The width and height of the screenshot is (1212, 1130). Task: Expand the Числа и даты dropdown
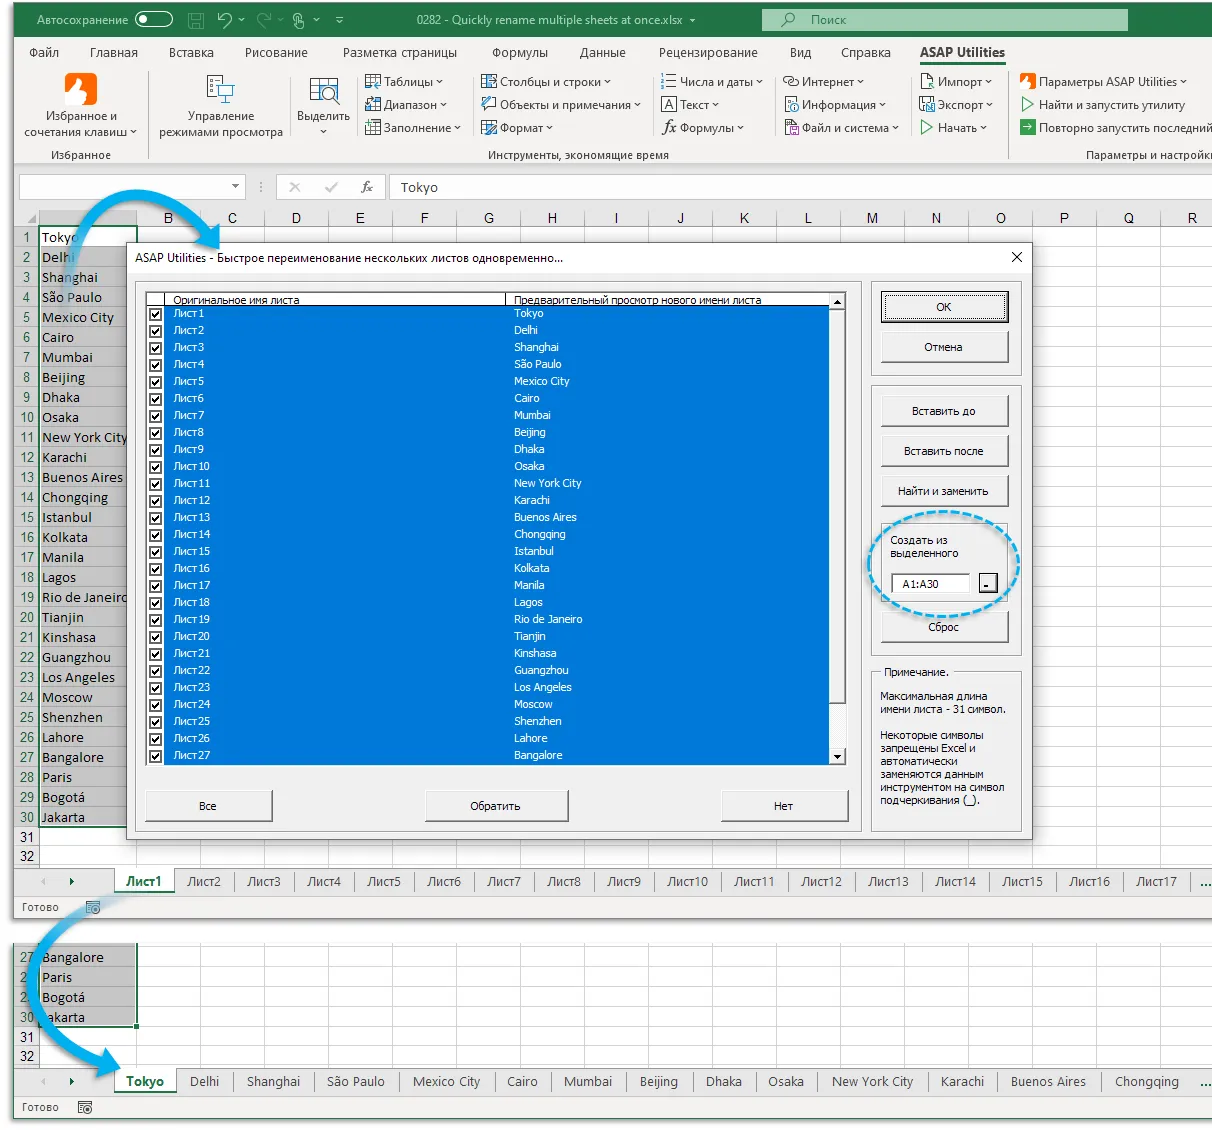[x=712, y=82]
